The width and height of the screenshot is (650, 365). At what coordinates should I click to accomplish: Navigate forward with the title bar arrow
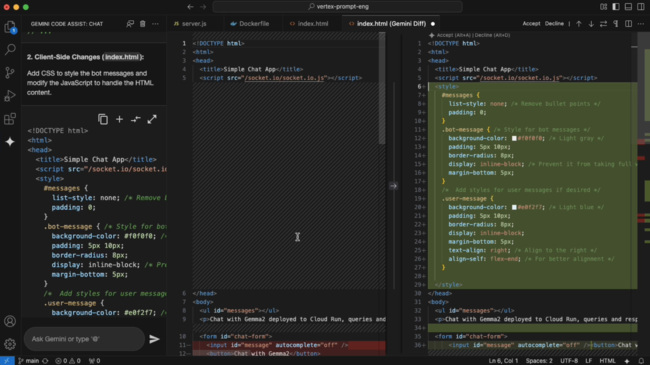(x=203, y=7)
